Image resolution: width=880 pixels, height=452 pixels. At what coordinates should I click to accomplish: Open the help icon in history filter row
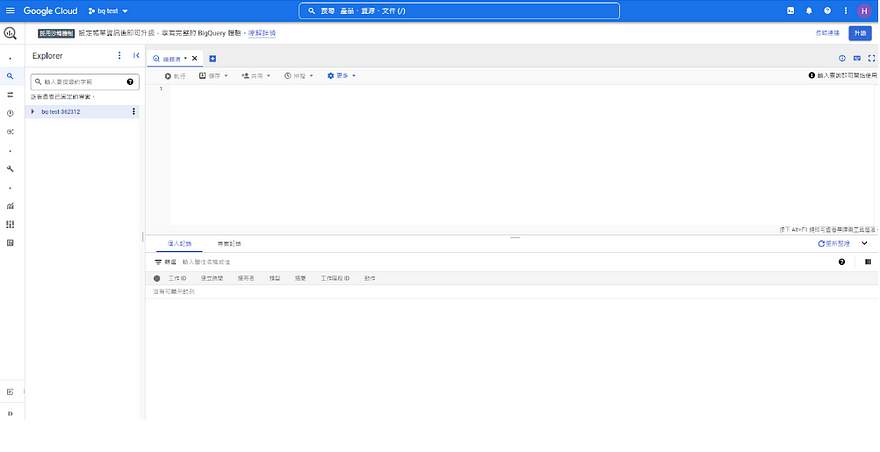[842, 262]
